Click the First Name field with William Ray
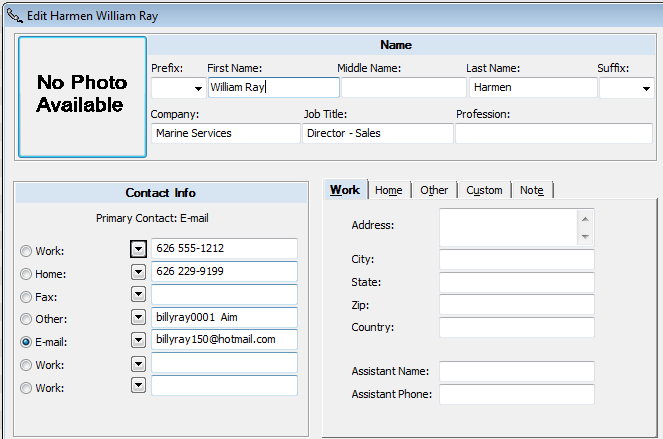The height and width of the screenshot is (439, 663). point(274,88)
